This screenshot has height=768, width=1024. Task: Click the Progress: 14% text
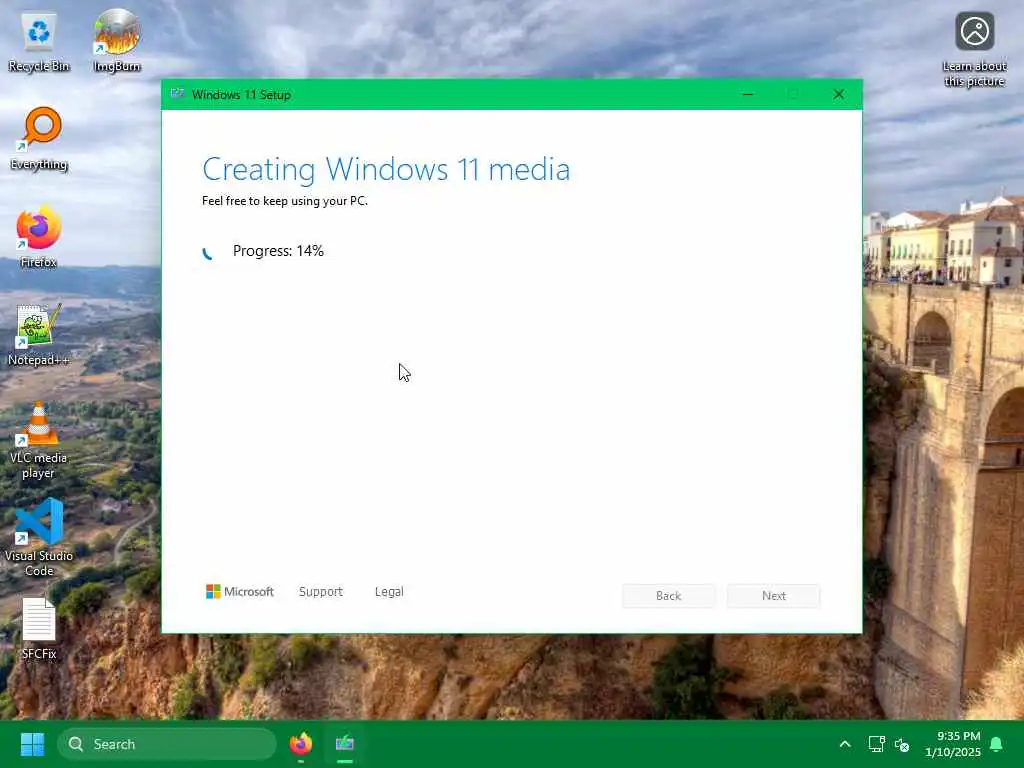278,251
